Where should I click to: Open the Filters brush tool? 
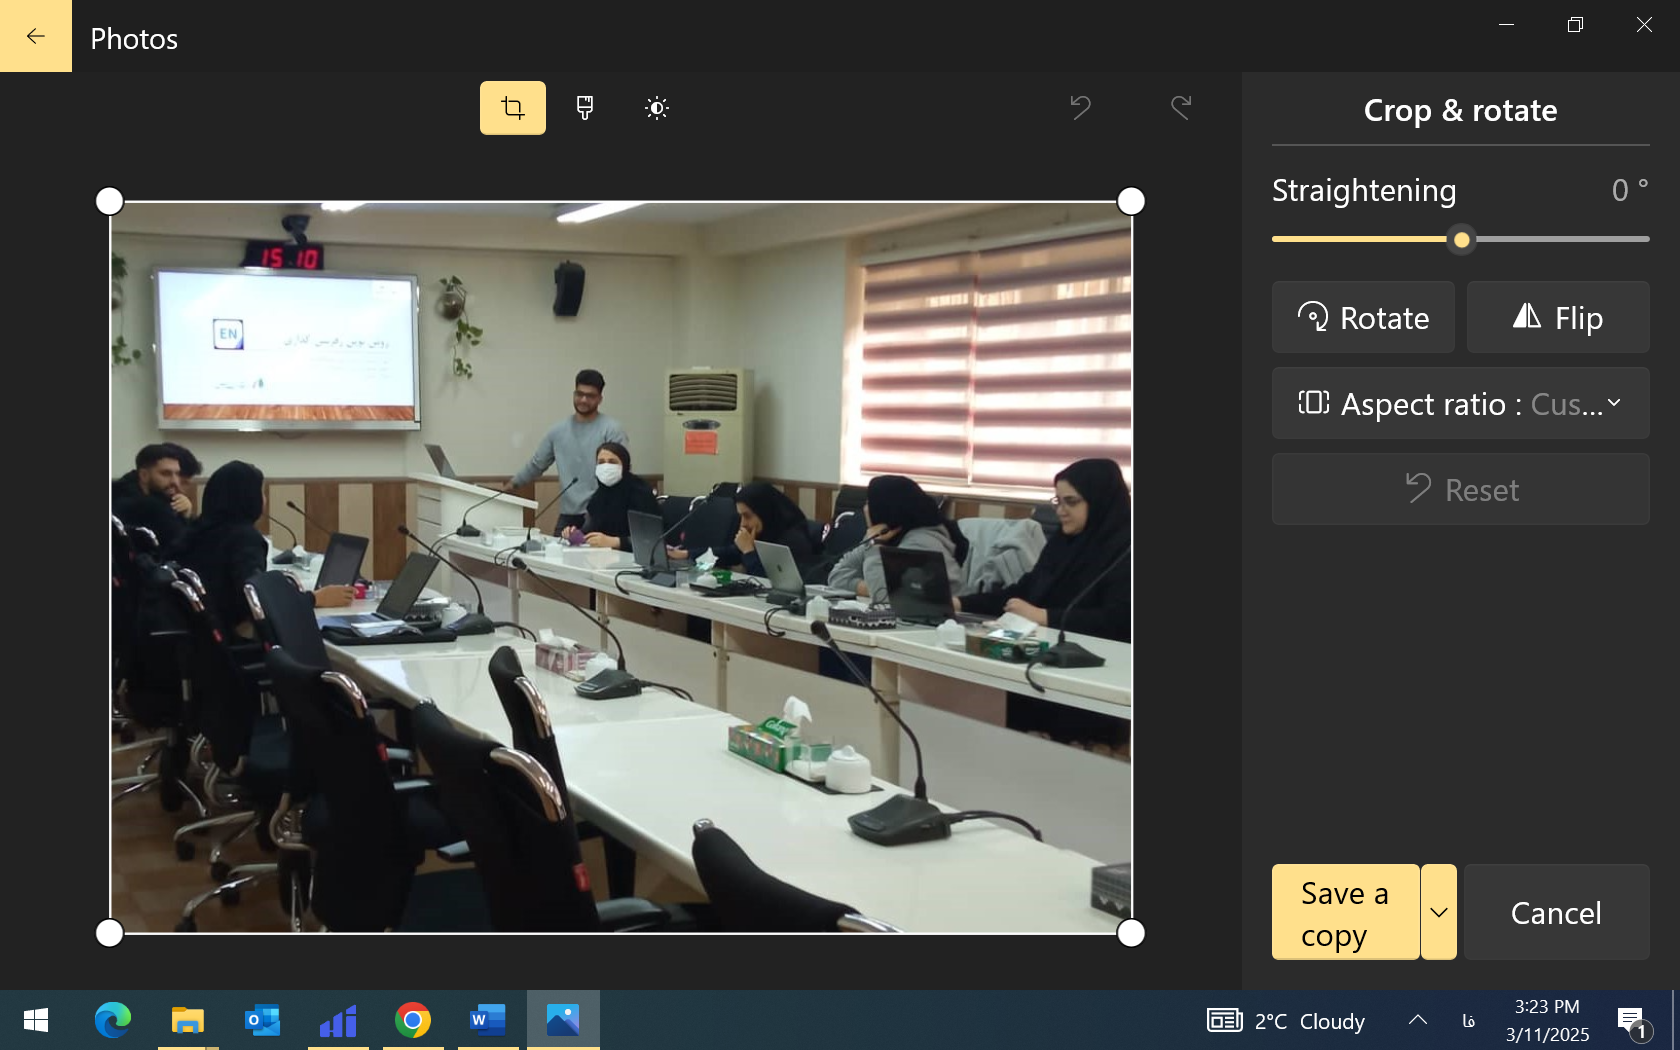click(x=585, y=108)
